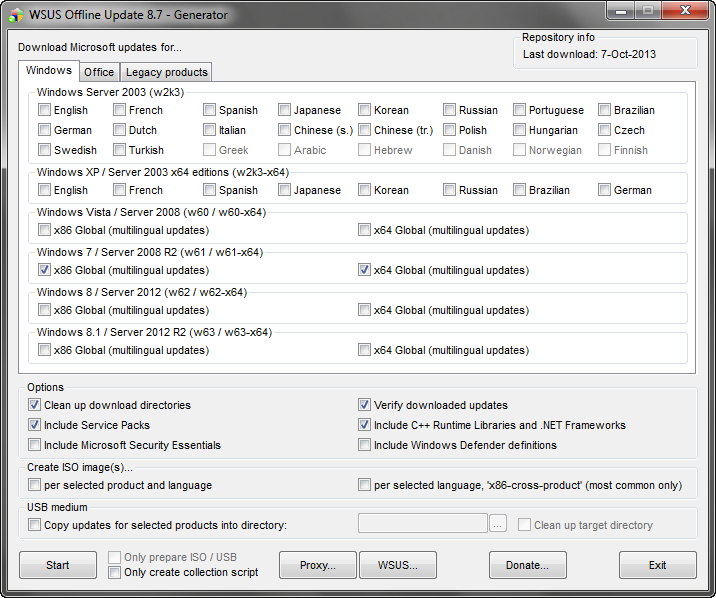This screenshot has height=598, width=716.
Task: Switch to the Office tab
Action: pyautogui.click(x=99, y=72)
